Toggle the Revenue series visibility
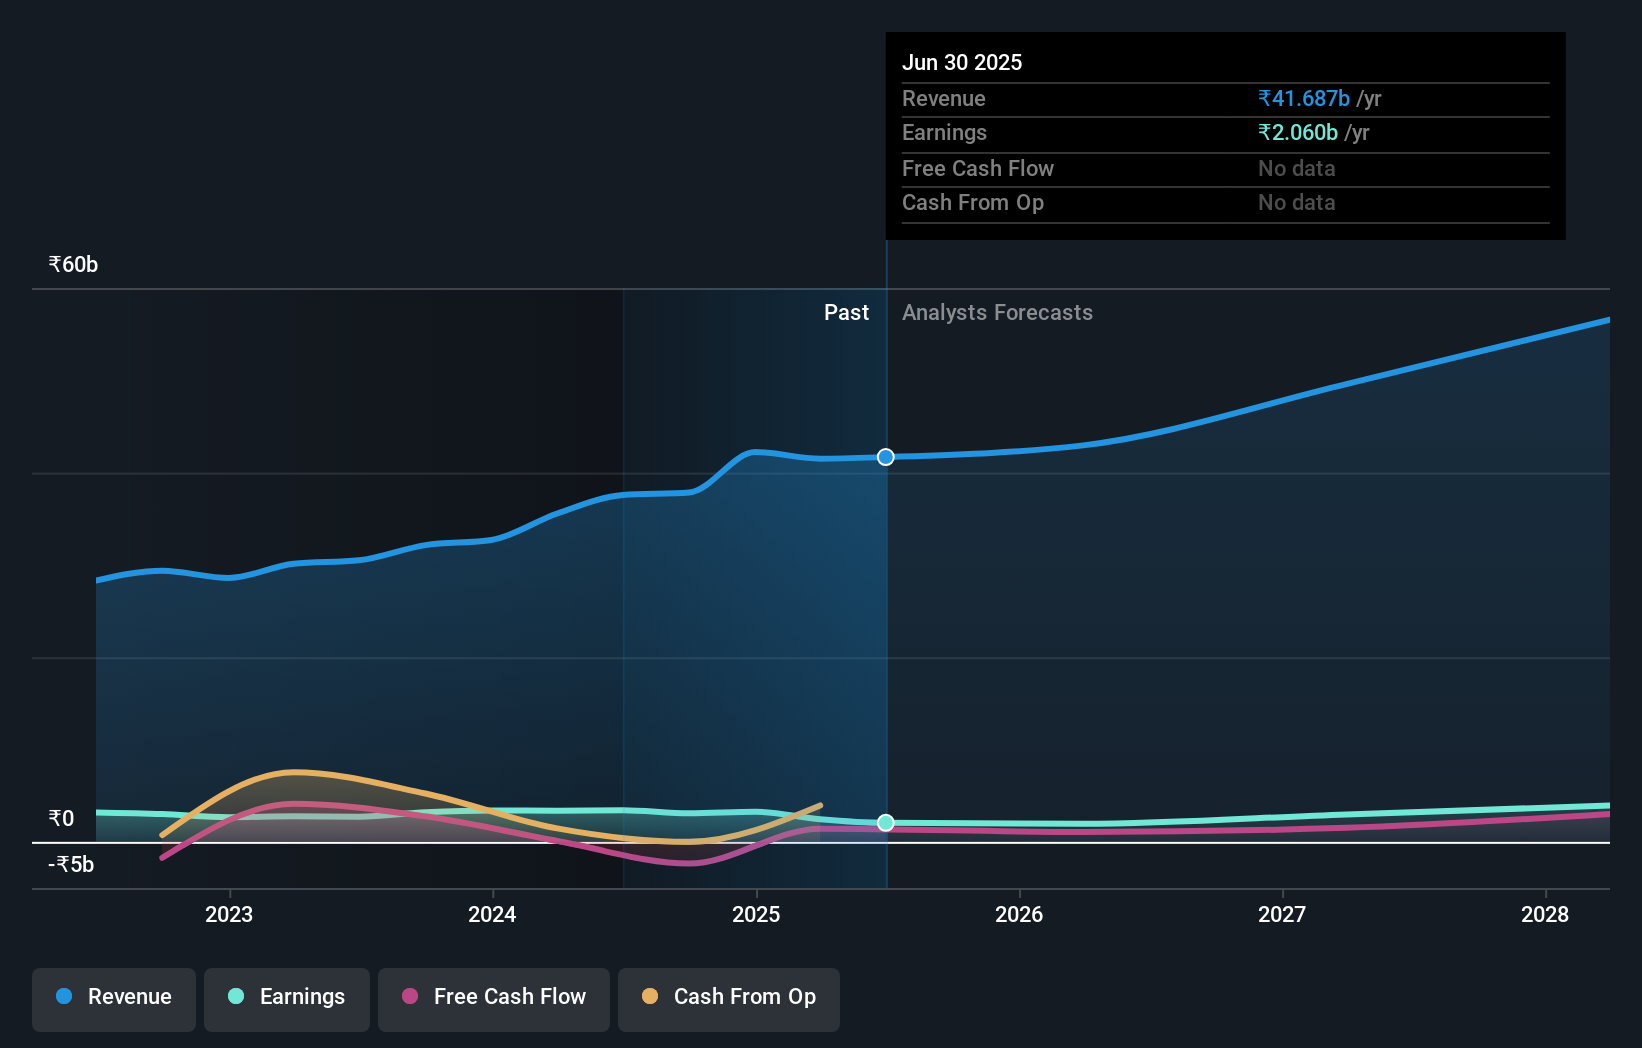 pyautogui.click(x=113, y=998)
